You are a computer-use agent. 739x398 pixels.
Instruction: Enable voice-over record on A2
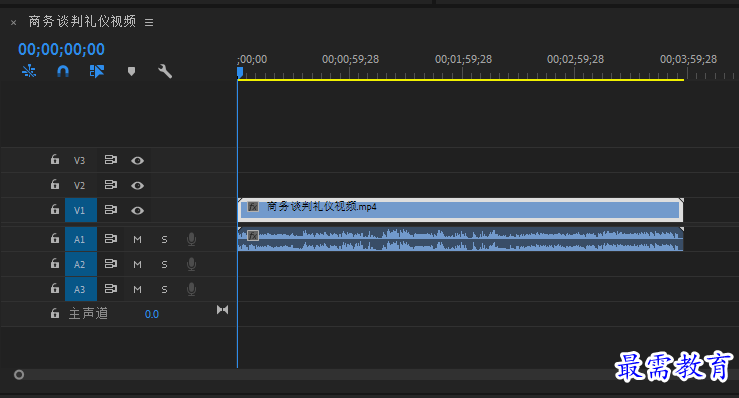point(191,265)
